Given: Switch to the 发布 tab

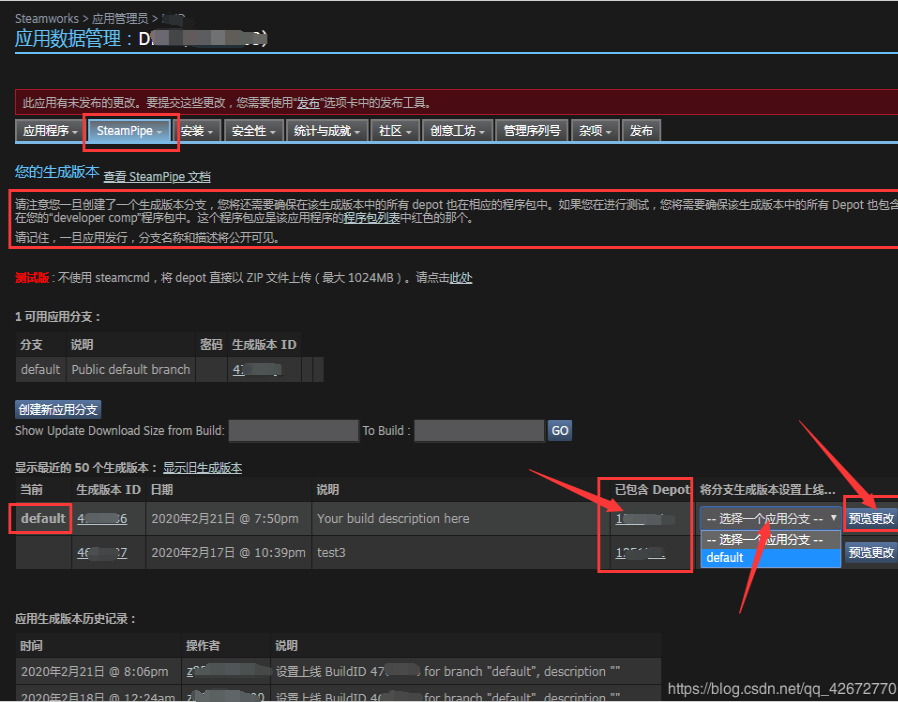Looking at the screenshot, I should pos(641,131).
